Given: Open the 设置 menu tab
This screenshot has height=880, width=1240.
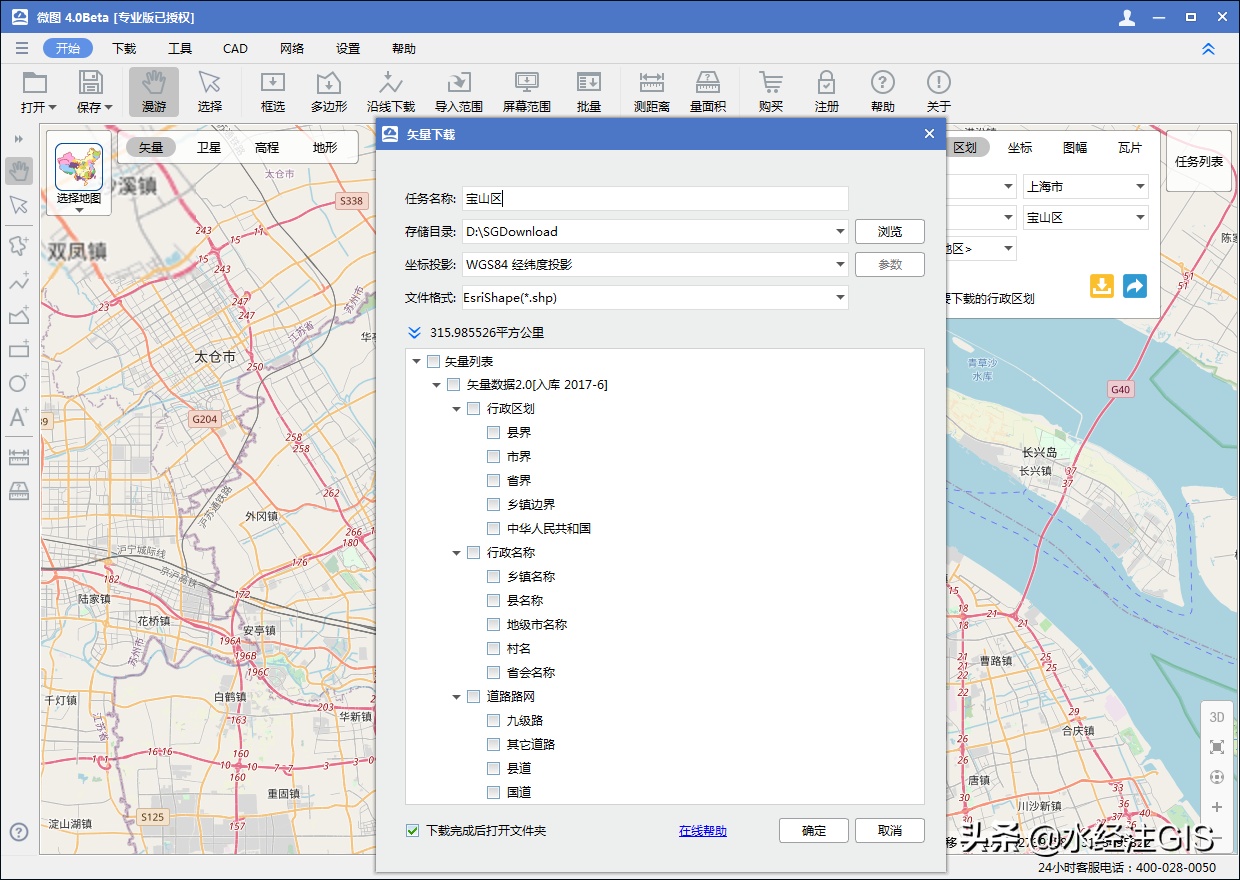Looking at the screenshot, I should click(x=348, y=49).
